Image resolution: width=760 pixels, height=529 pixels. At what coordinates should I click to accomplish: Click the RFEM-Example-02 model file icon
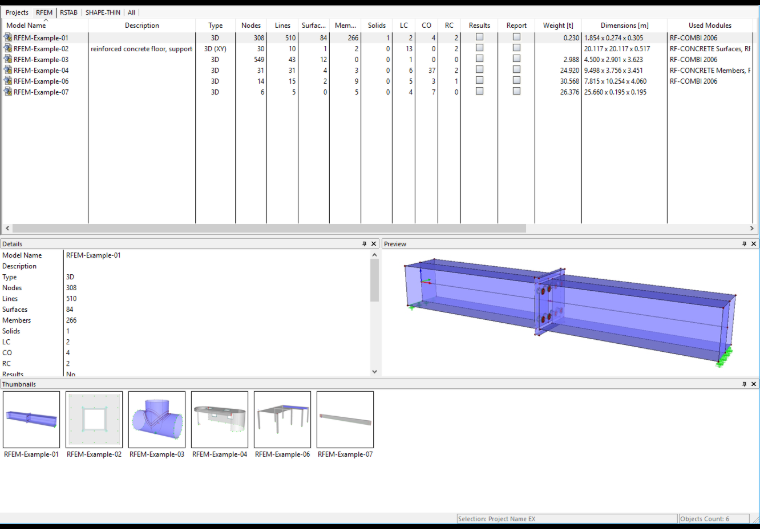point(8,48)
